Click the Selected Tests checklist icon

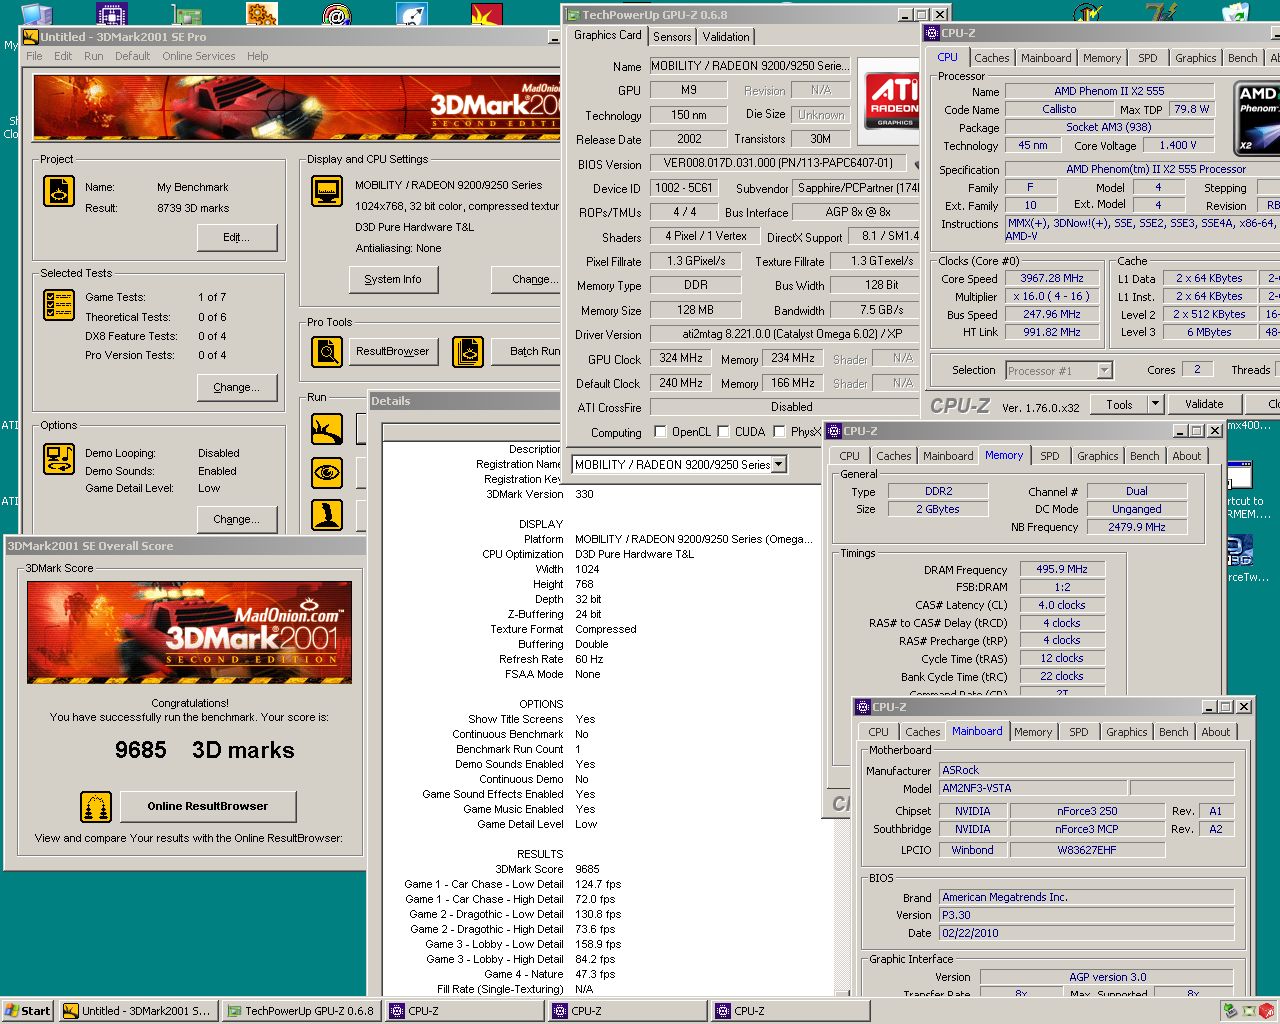pos(59,305)
